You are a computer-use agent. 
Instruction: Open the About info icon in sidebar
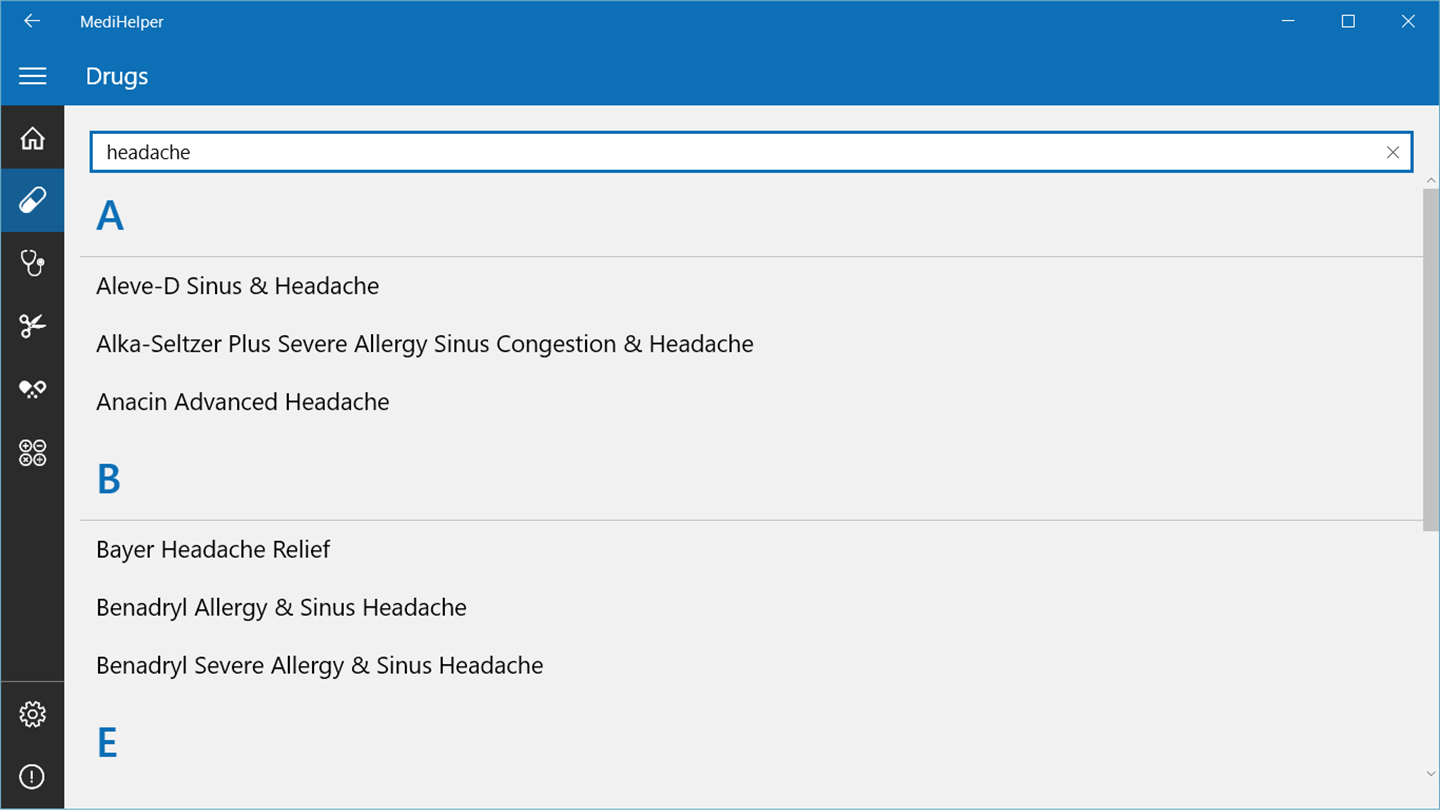(32, 776)
